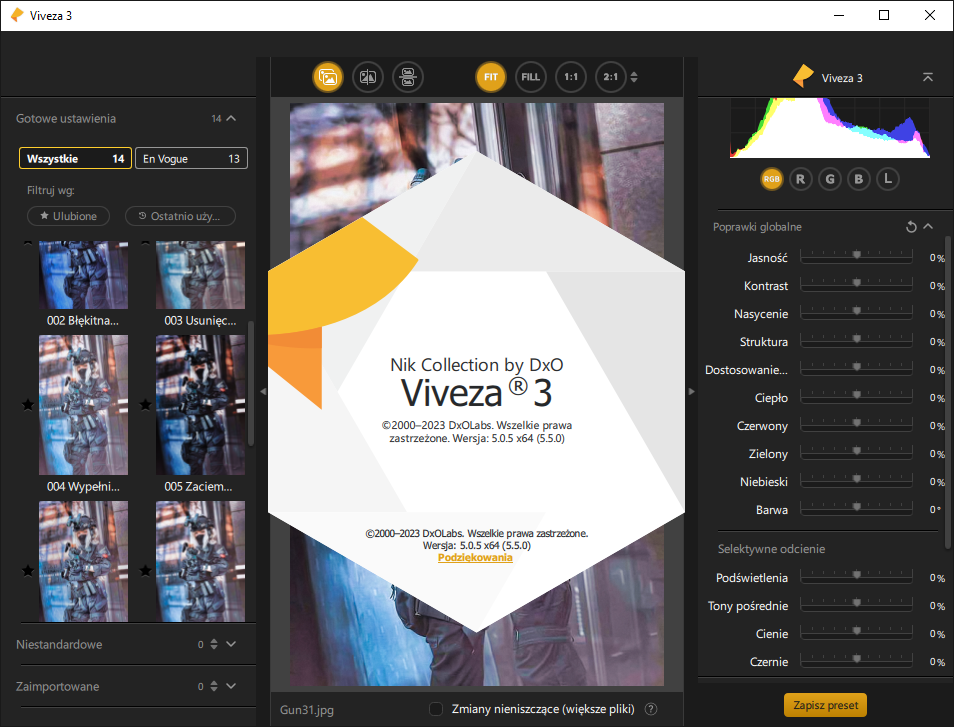Adjust the Jasność slider
The height and width of the screenshot is (727, 954).
point(857,257)
